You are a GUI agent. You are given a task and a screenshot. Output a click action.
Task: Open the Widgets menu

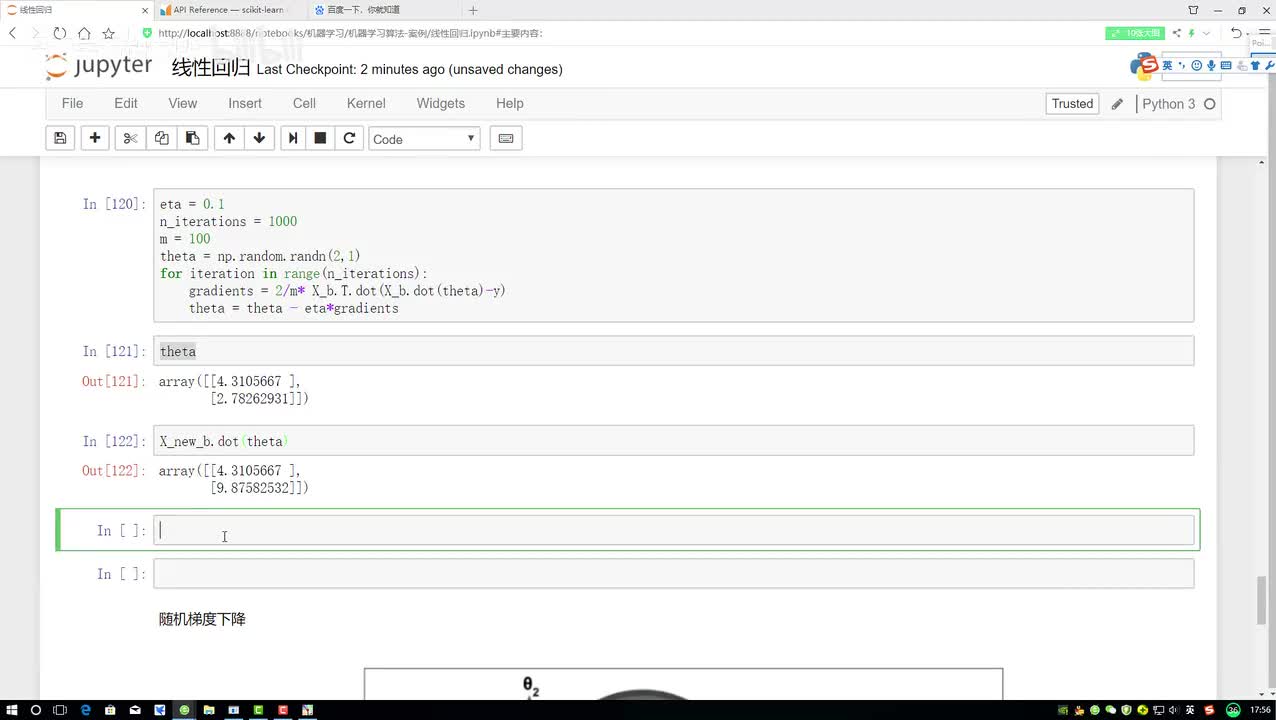pyautogui.click(x=440, y=103)
